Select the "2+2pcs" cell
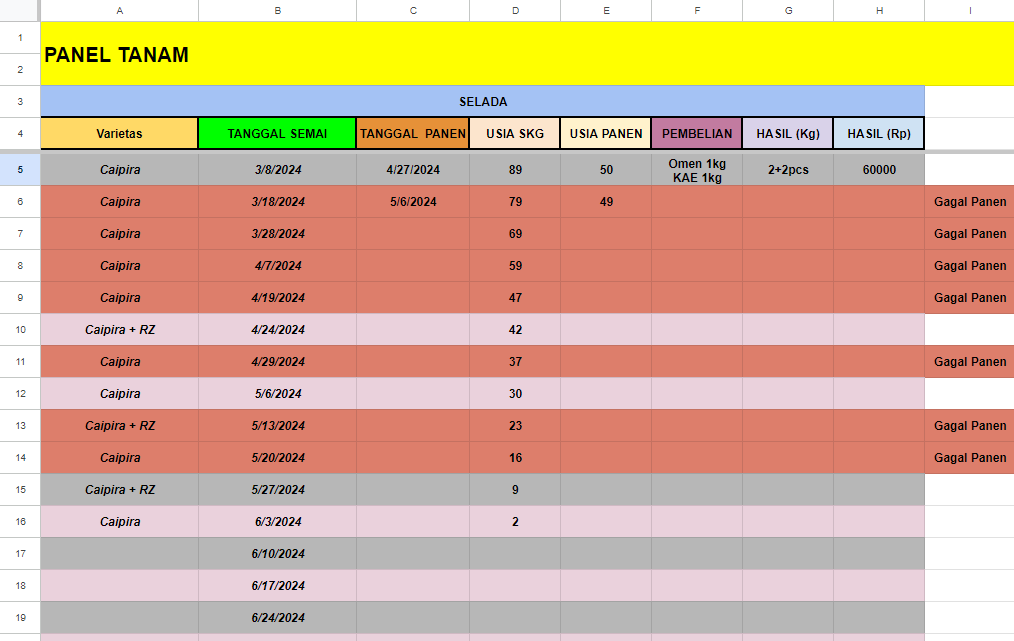Image resolution: width=1014 pixels, height=641 pixels. [788, 170]
